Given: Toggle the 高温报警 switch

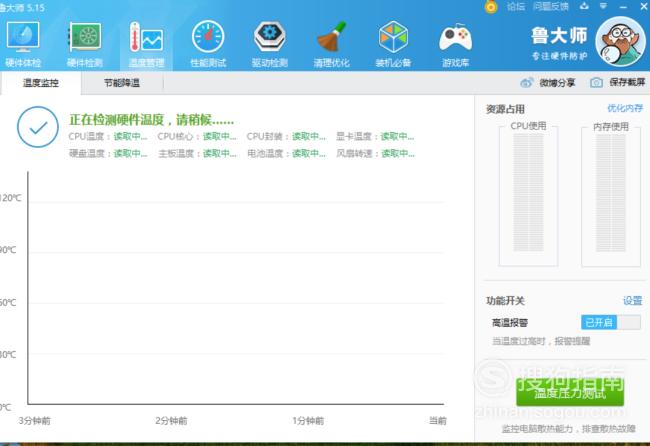Looking at the screenshot, I should [x=611, y=322].
